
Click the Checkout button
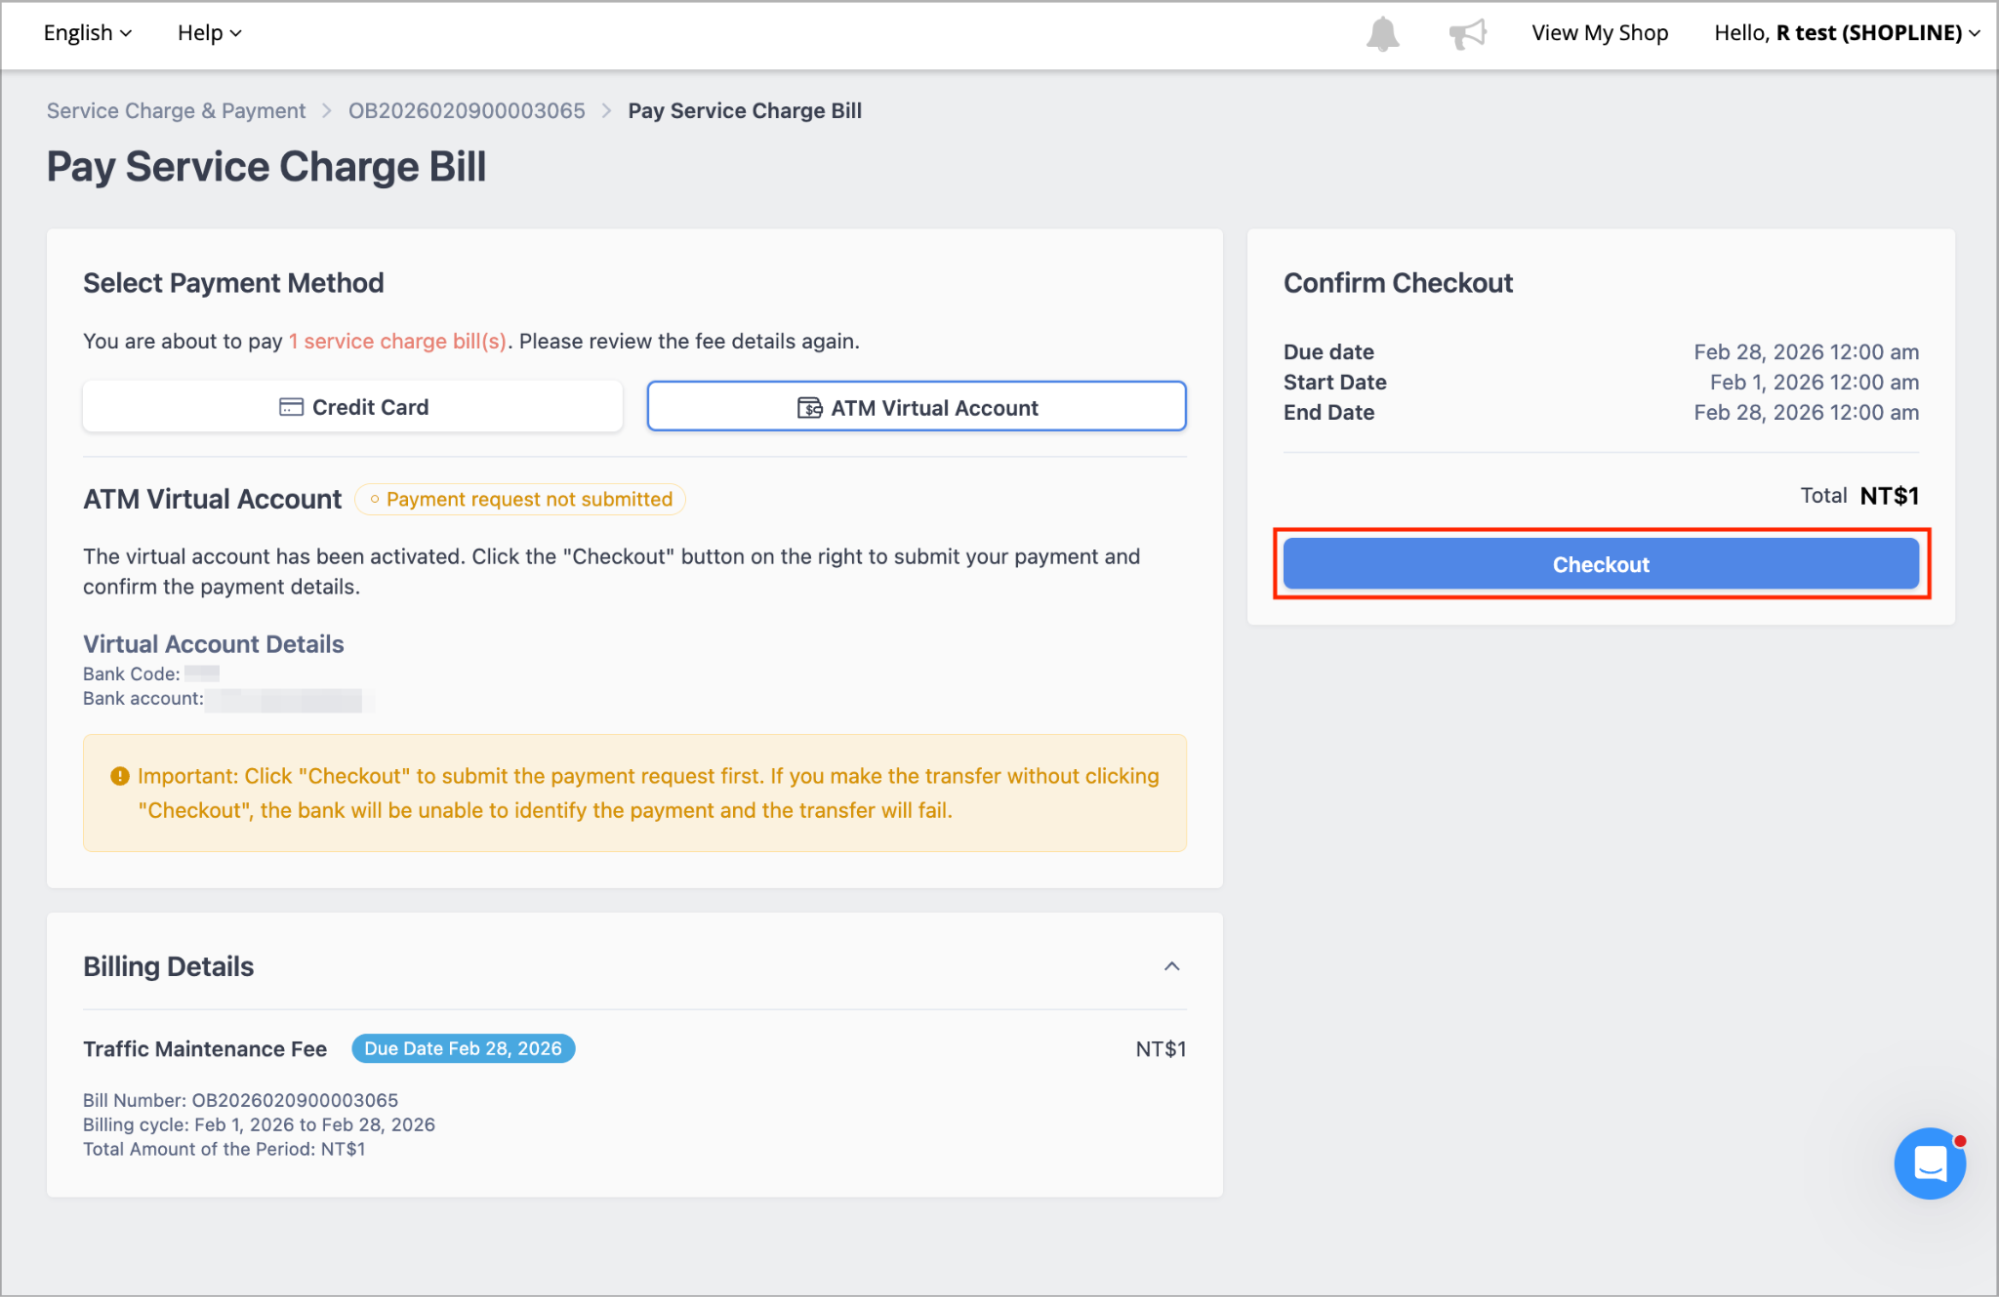pos(1600,564)
